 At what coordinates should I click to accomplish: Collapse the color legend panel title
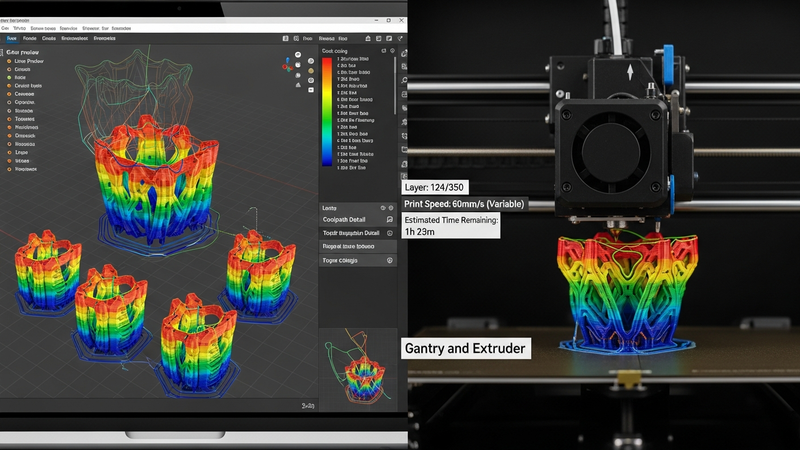pyautogui.click(x=335, y=51)
